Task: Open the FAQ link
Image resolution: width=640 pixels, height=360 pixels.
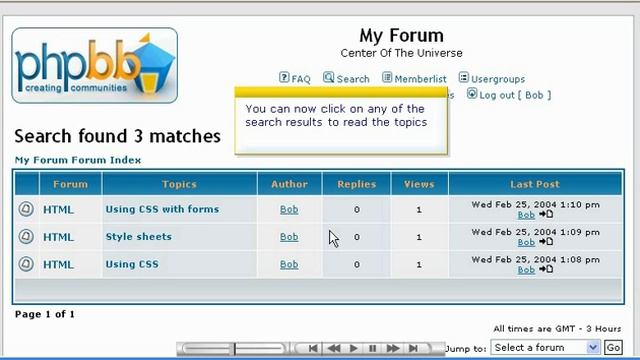Action: click(301, 79)
